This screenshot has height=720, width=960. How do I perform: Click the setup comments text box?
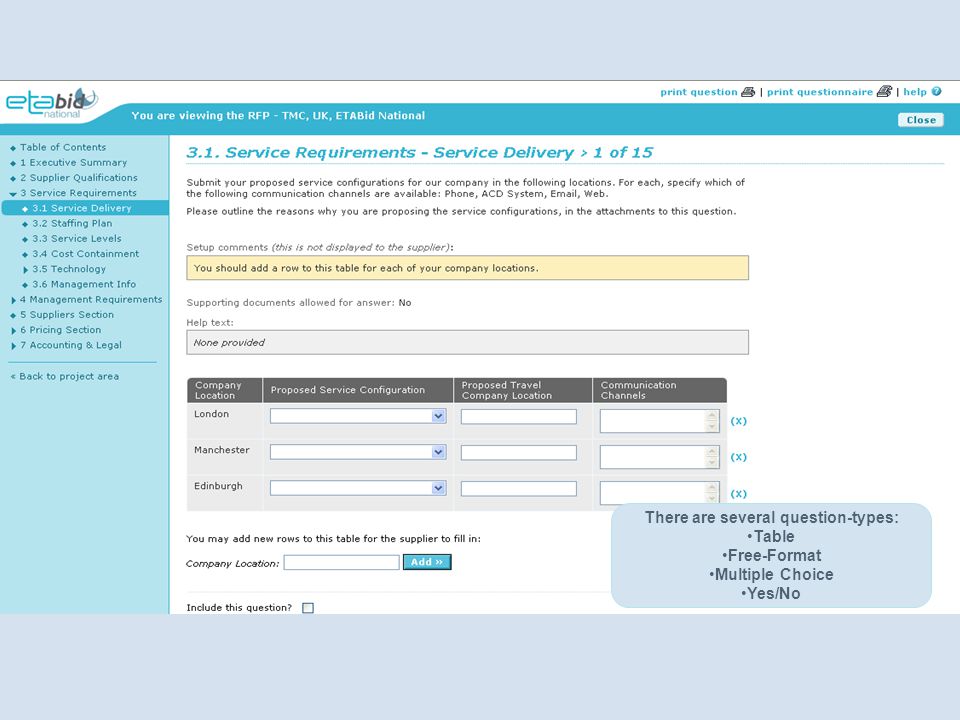467,268
